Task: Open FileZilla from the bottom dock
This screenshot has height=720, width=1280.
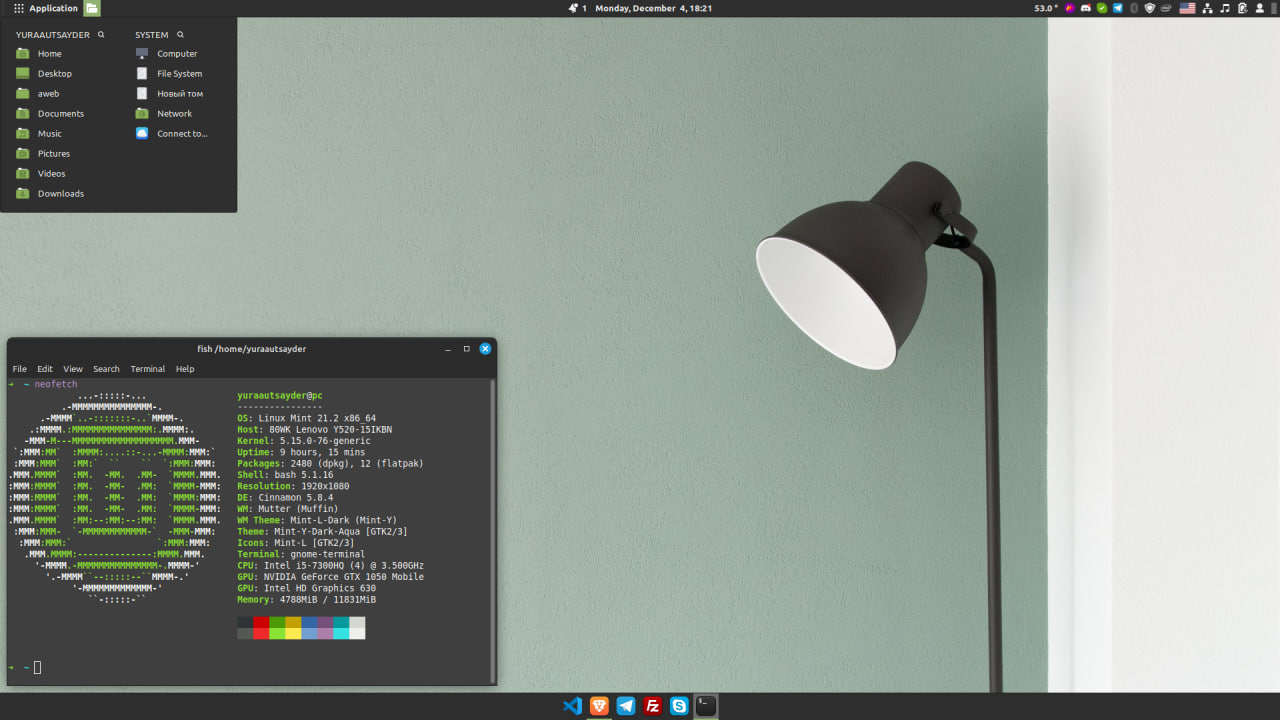Action: click(652, 706)
